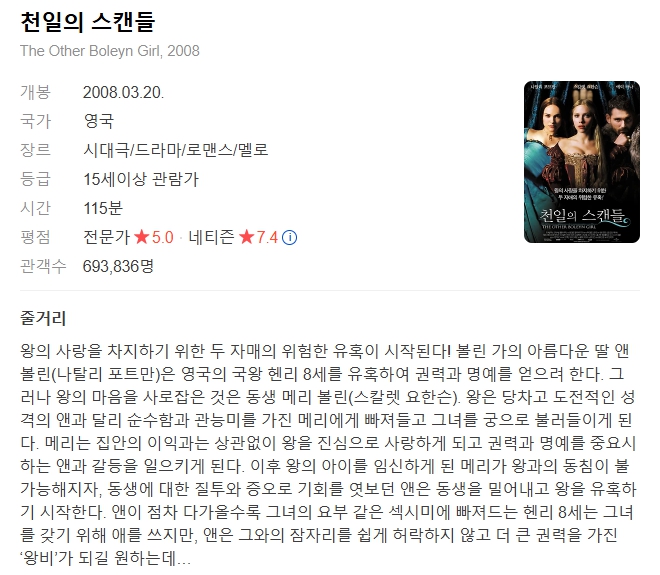
Task: Click the 줄거리 section heading
Action: pyautogui.click(x=43, y=318)
